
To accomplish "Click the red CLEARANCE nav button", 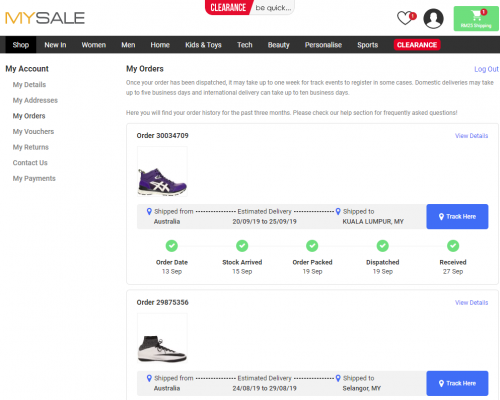I will click(x=417, y=45).
